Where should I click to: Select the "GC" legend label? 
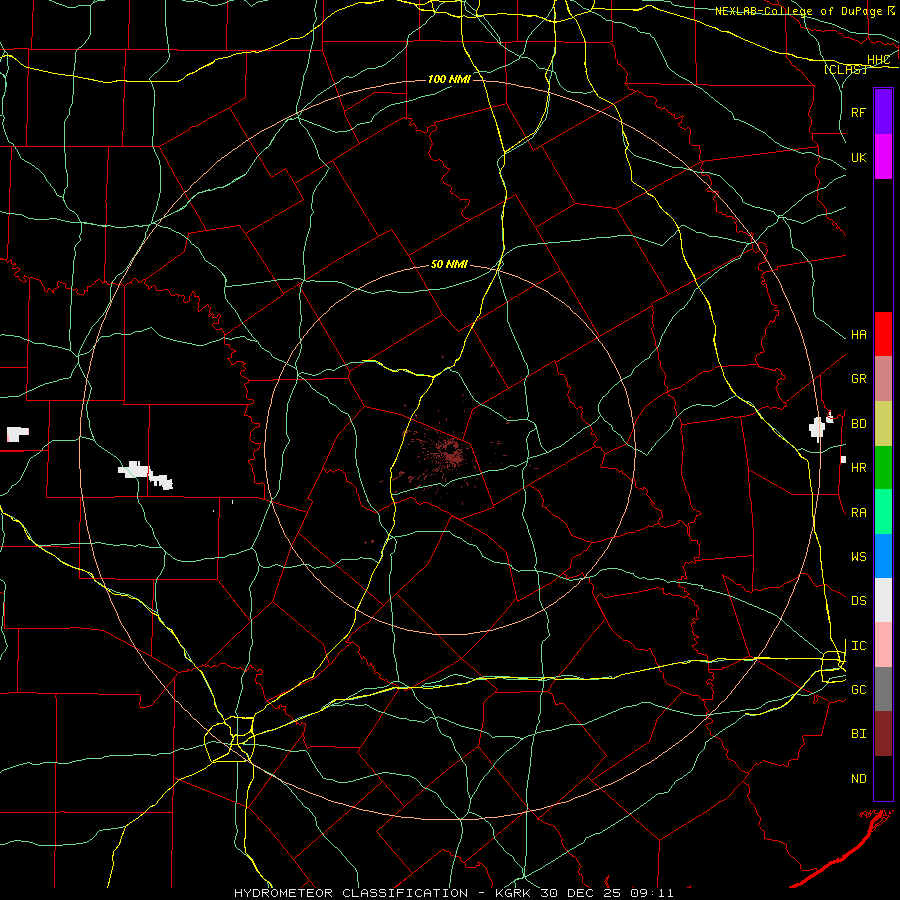tap(858, 690)
